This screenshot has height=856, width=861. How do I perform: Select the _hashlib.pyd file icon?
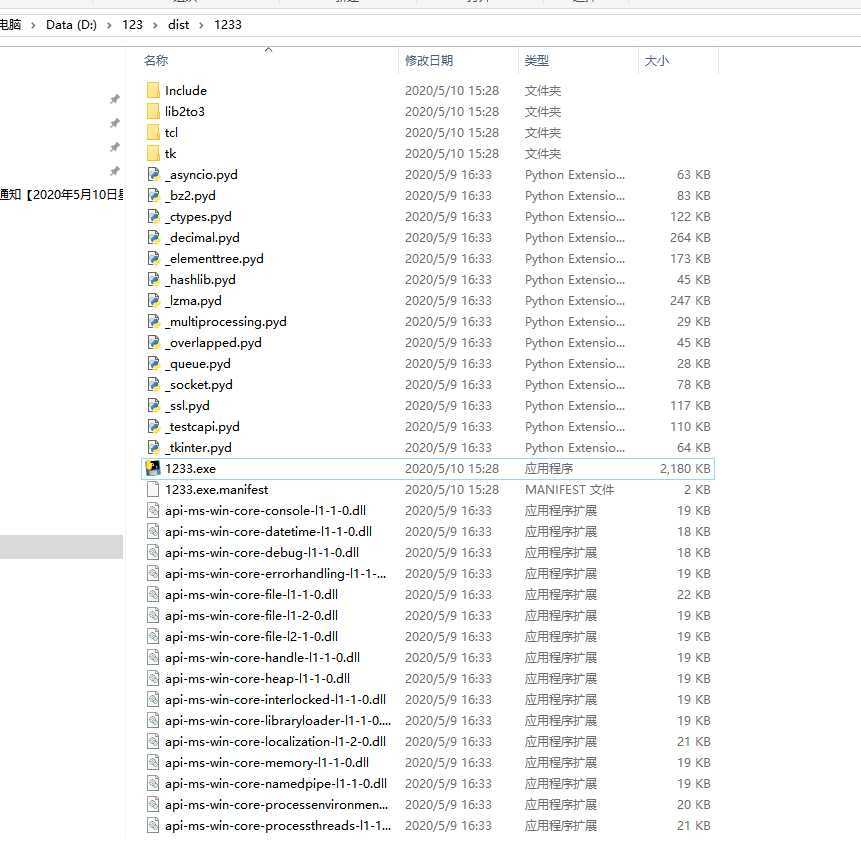click(x=153, y=279)
